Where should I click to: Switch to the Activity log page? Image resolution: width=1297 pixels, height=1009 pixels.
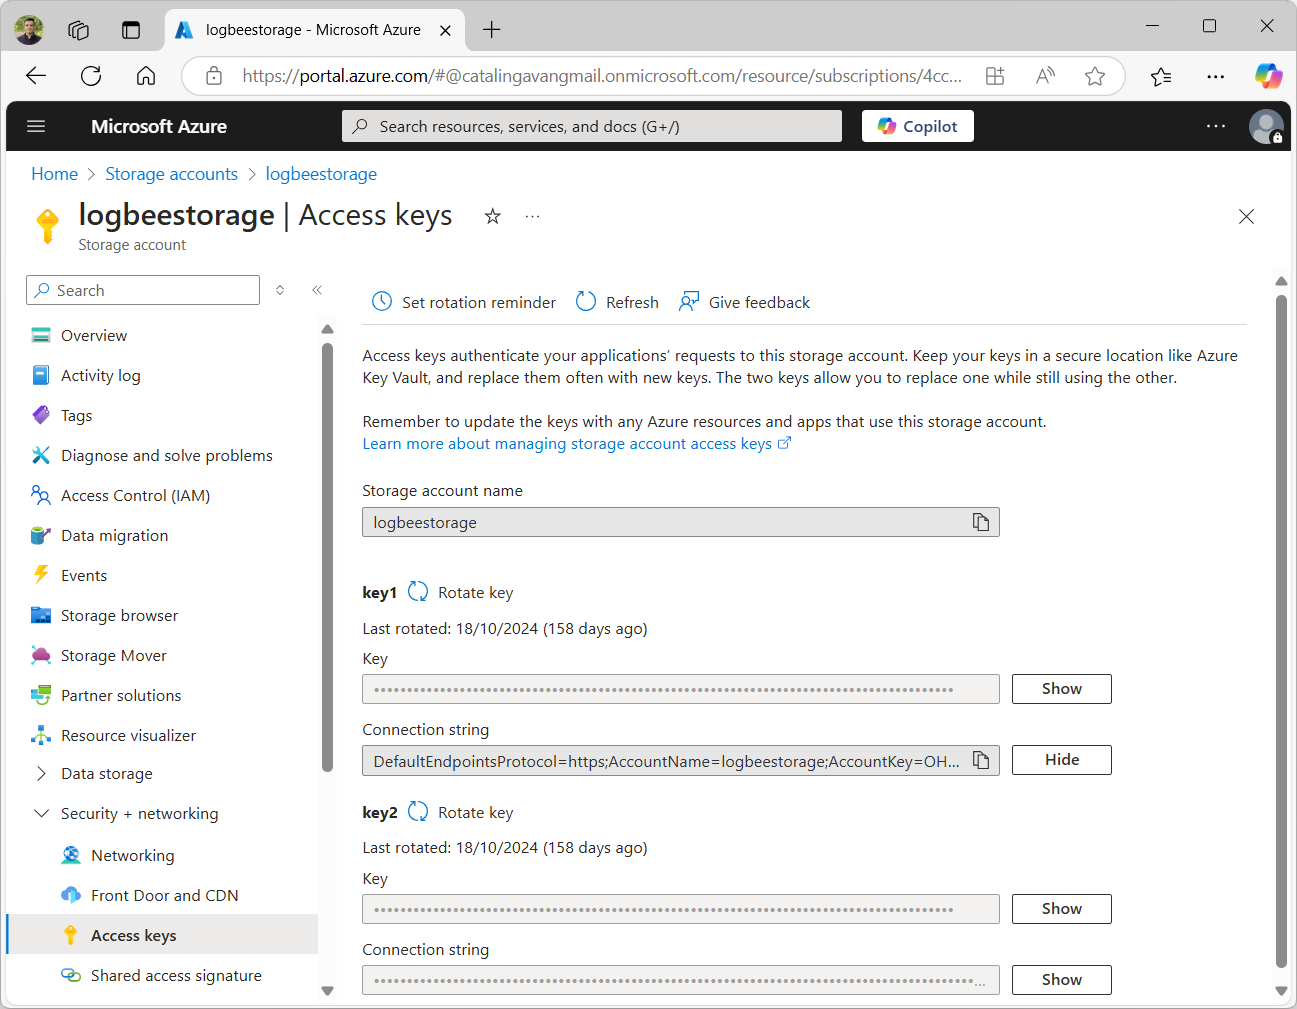(98, 375)
